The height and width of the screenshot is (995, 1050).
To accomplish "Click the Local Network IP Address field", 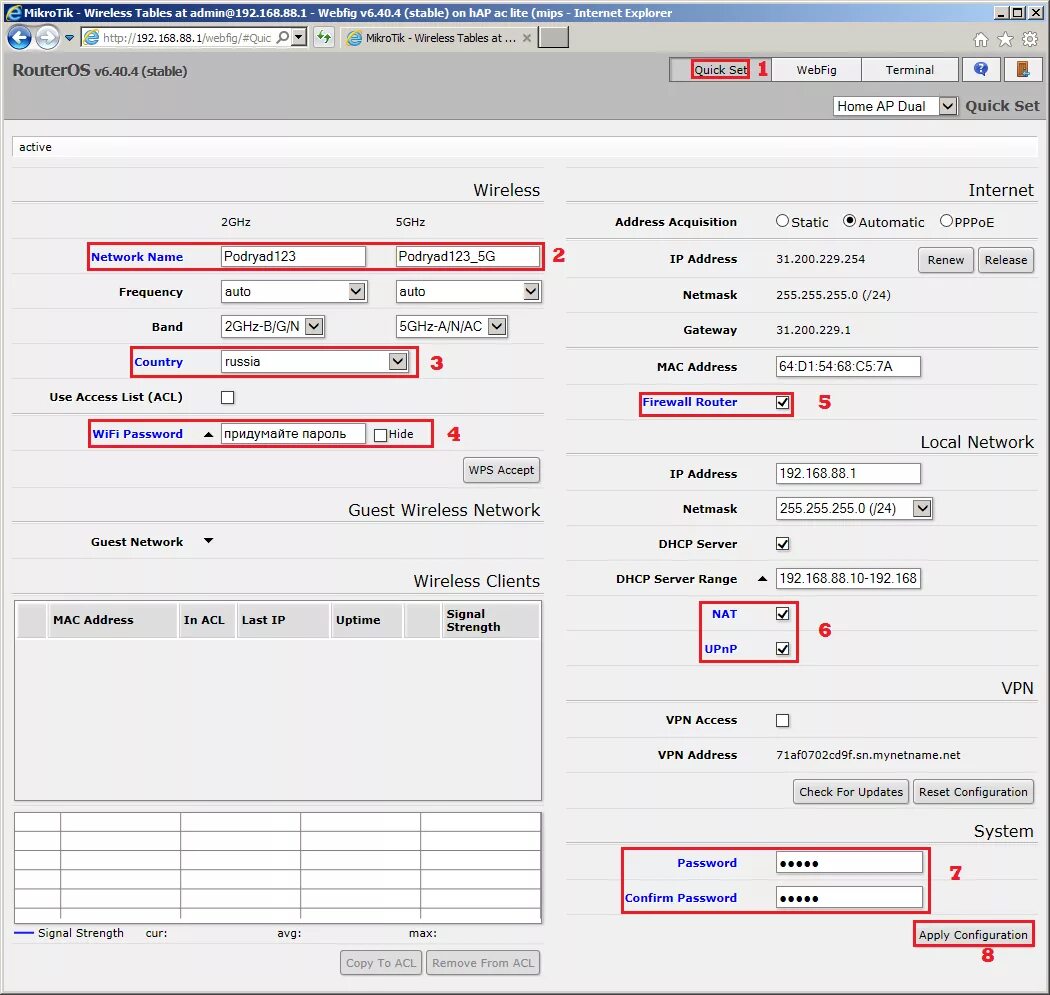I will point(848,473).
